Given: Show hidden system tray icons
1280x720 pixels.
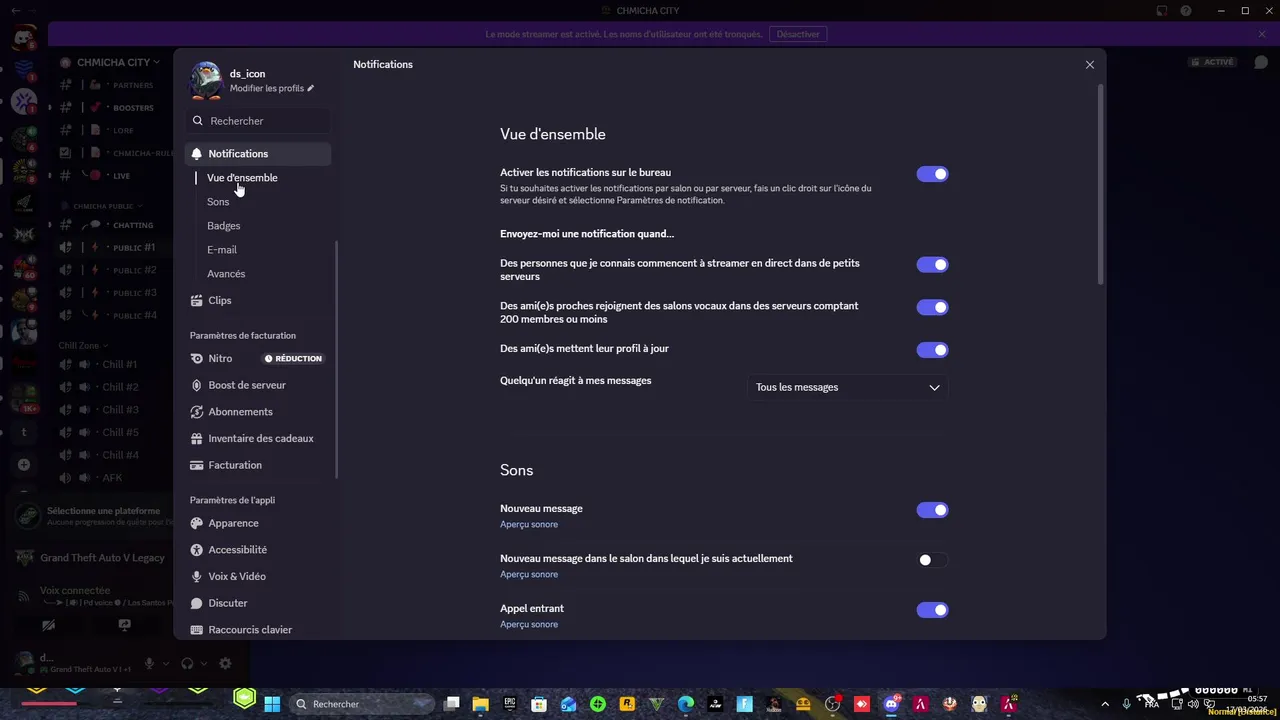Looking at the screenshot, I should click(x=1105, y=704).
